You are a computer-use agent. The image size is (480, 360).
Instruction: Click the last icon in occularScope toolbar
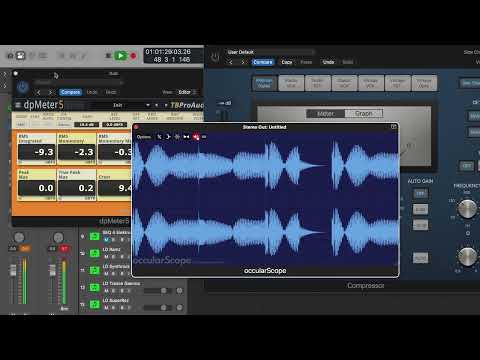(x=204, y=137)
